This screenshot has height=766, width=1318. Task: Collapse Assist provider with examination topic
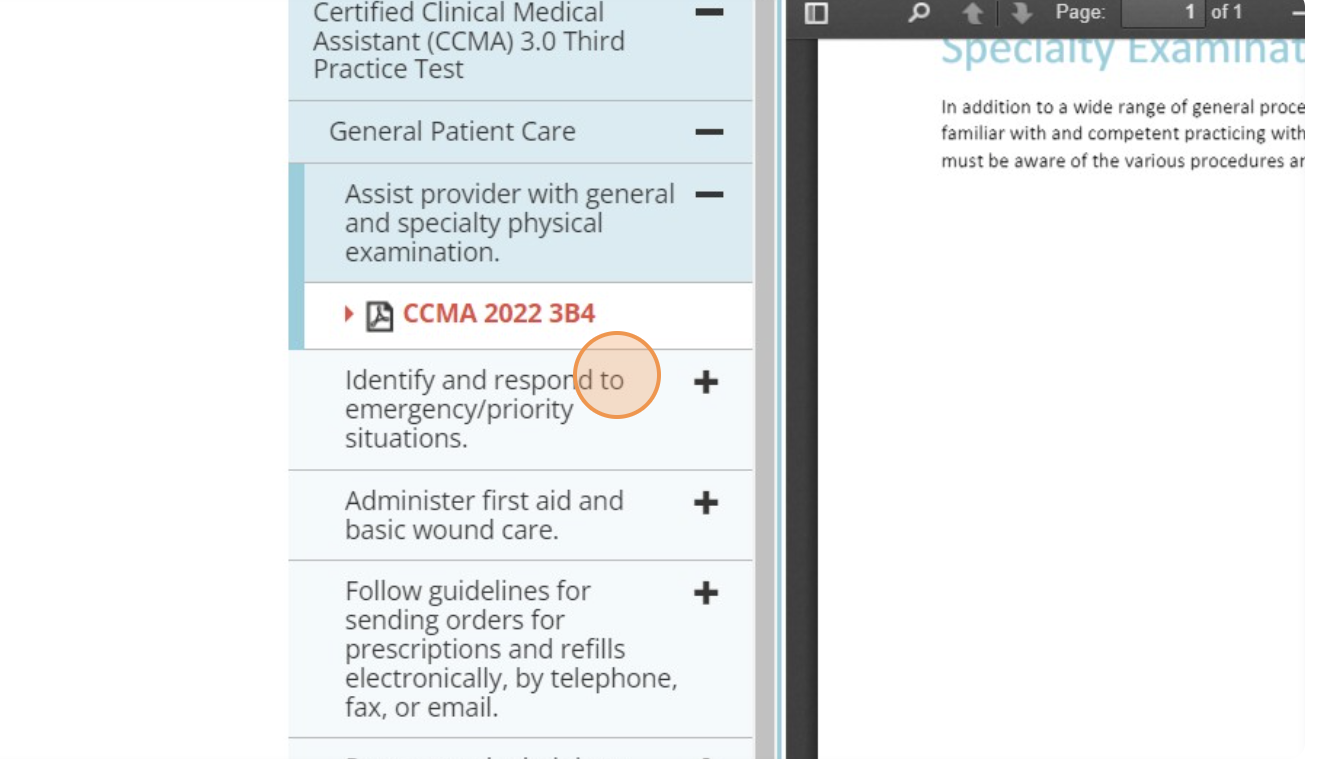(709, 195)
